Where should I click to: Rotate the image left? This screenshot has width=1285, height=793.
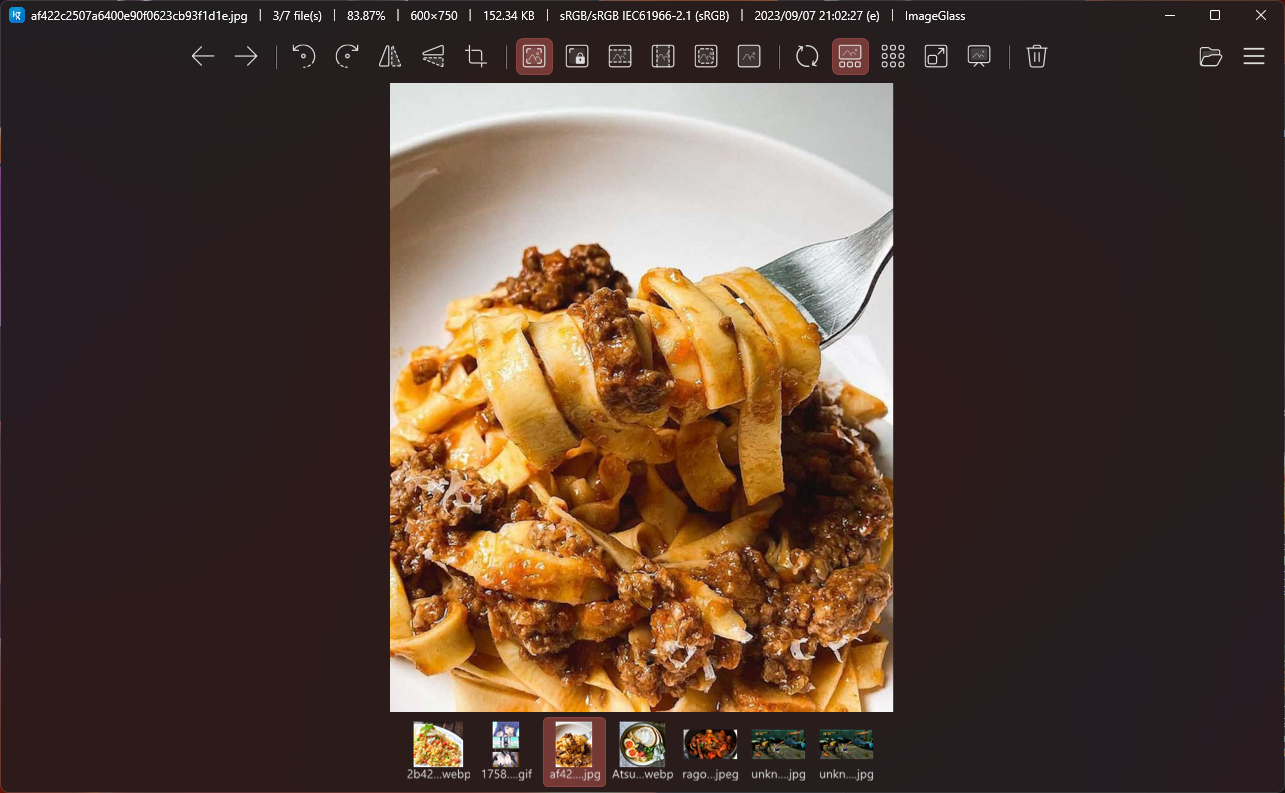304,57
